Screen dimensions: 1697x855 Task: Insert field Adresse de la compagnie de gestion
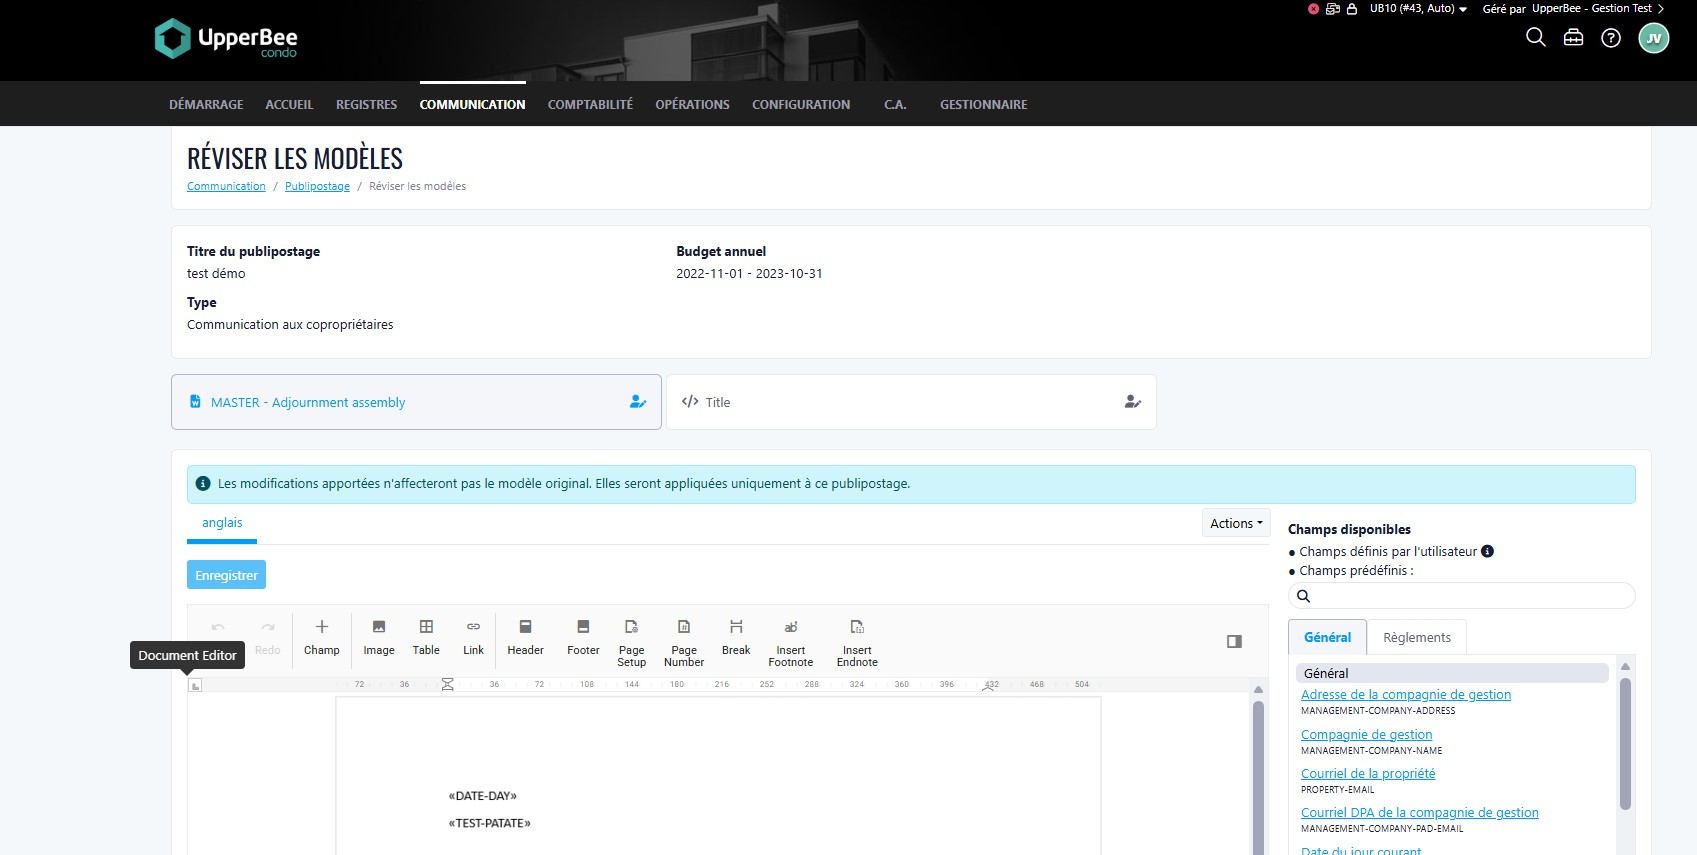[1405, 695]
